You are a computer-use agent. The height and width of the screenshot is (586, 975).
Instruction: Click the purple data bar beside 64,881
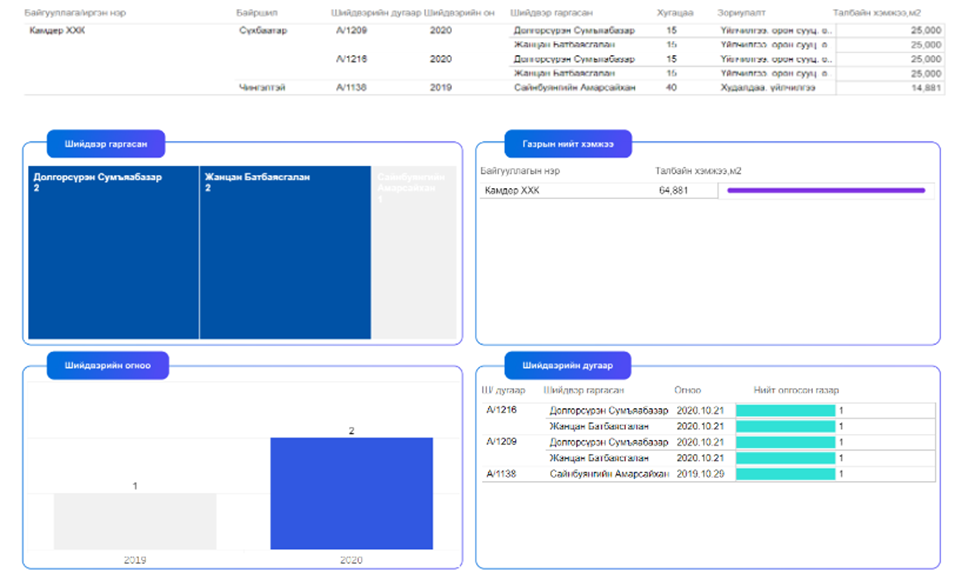(x=826, y=190)
